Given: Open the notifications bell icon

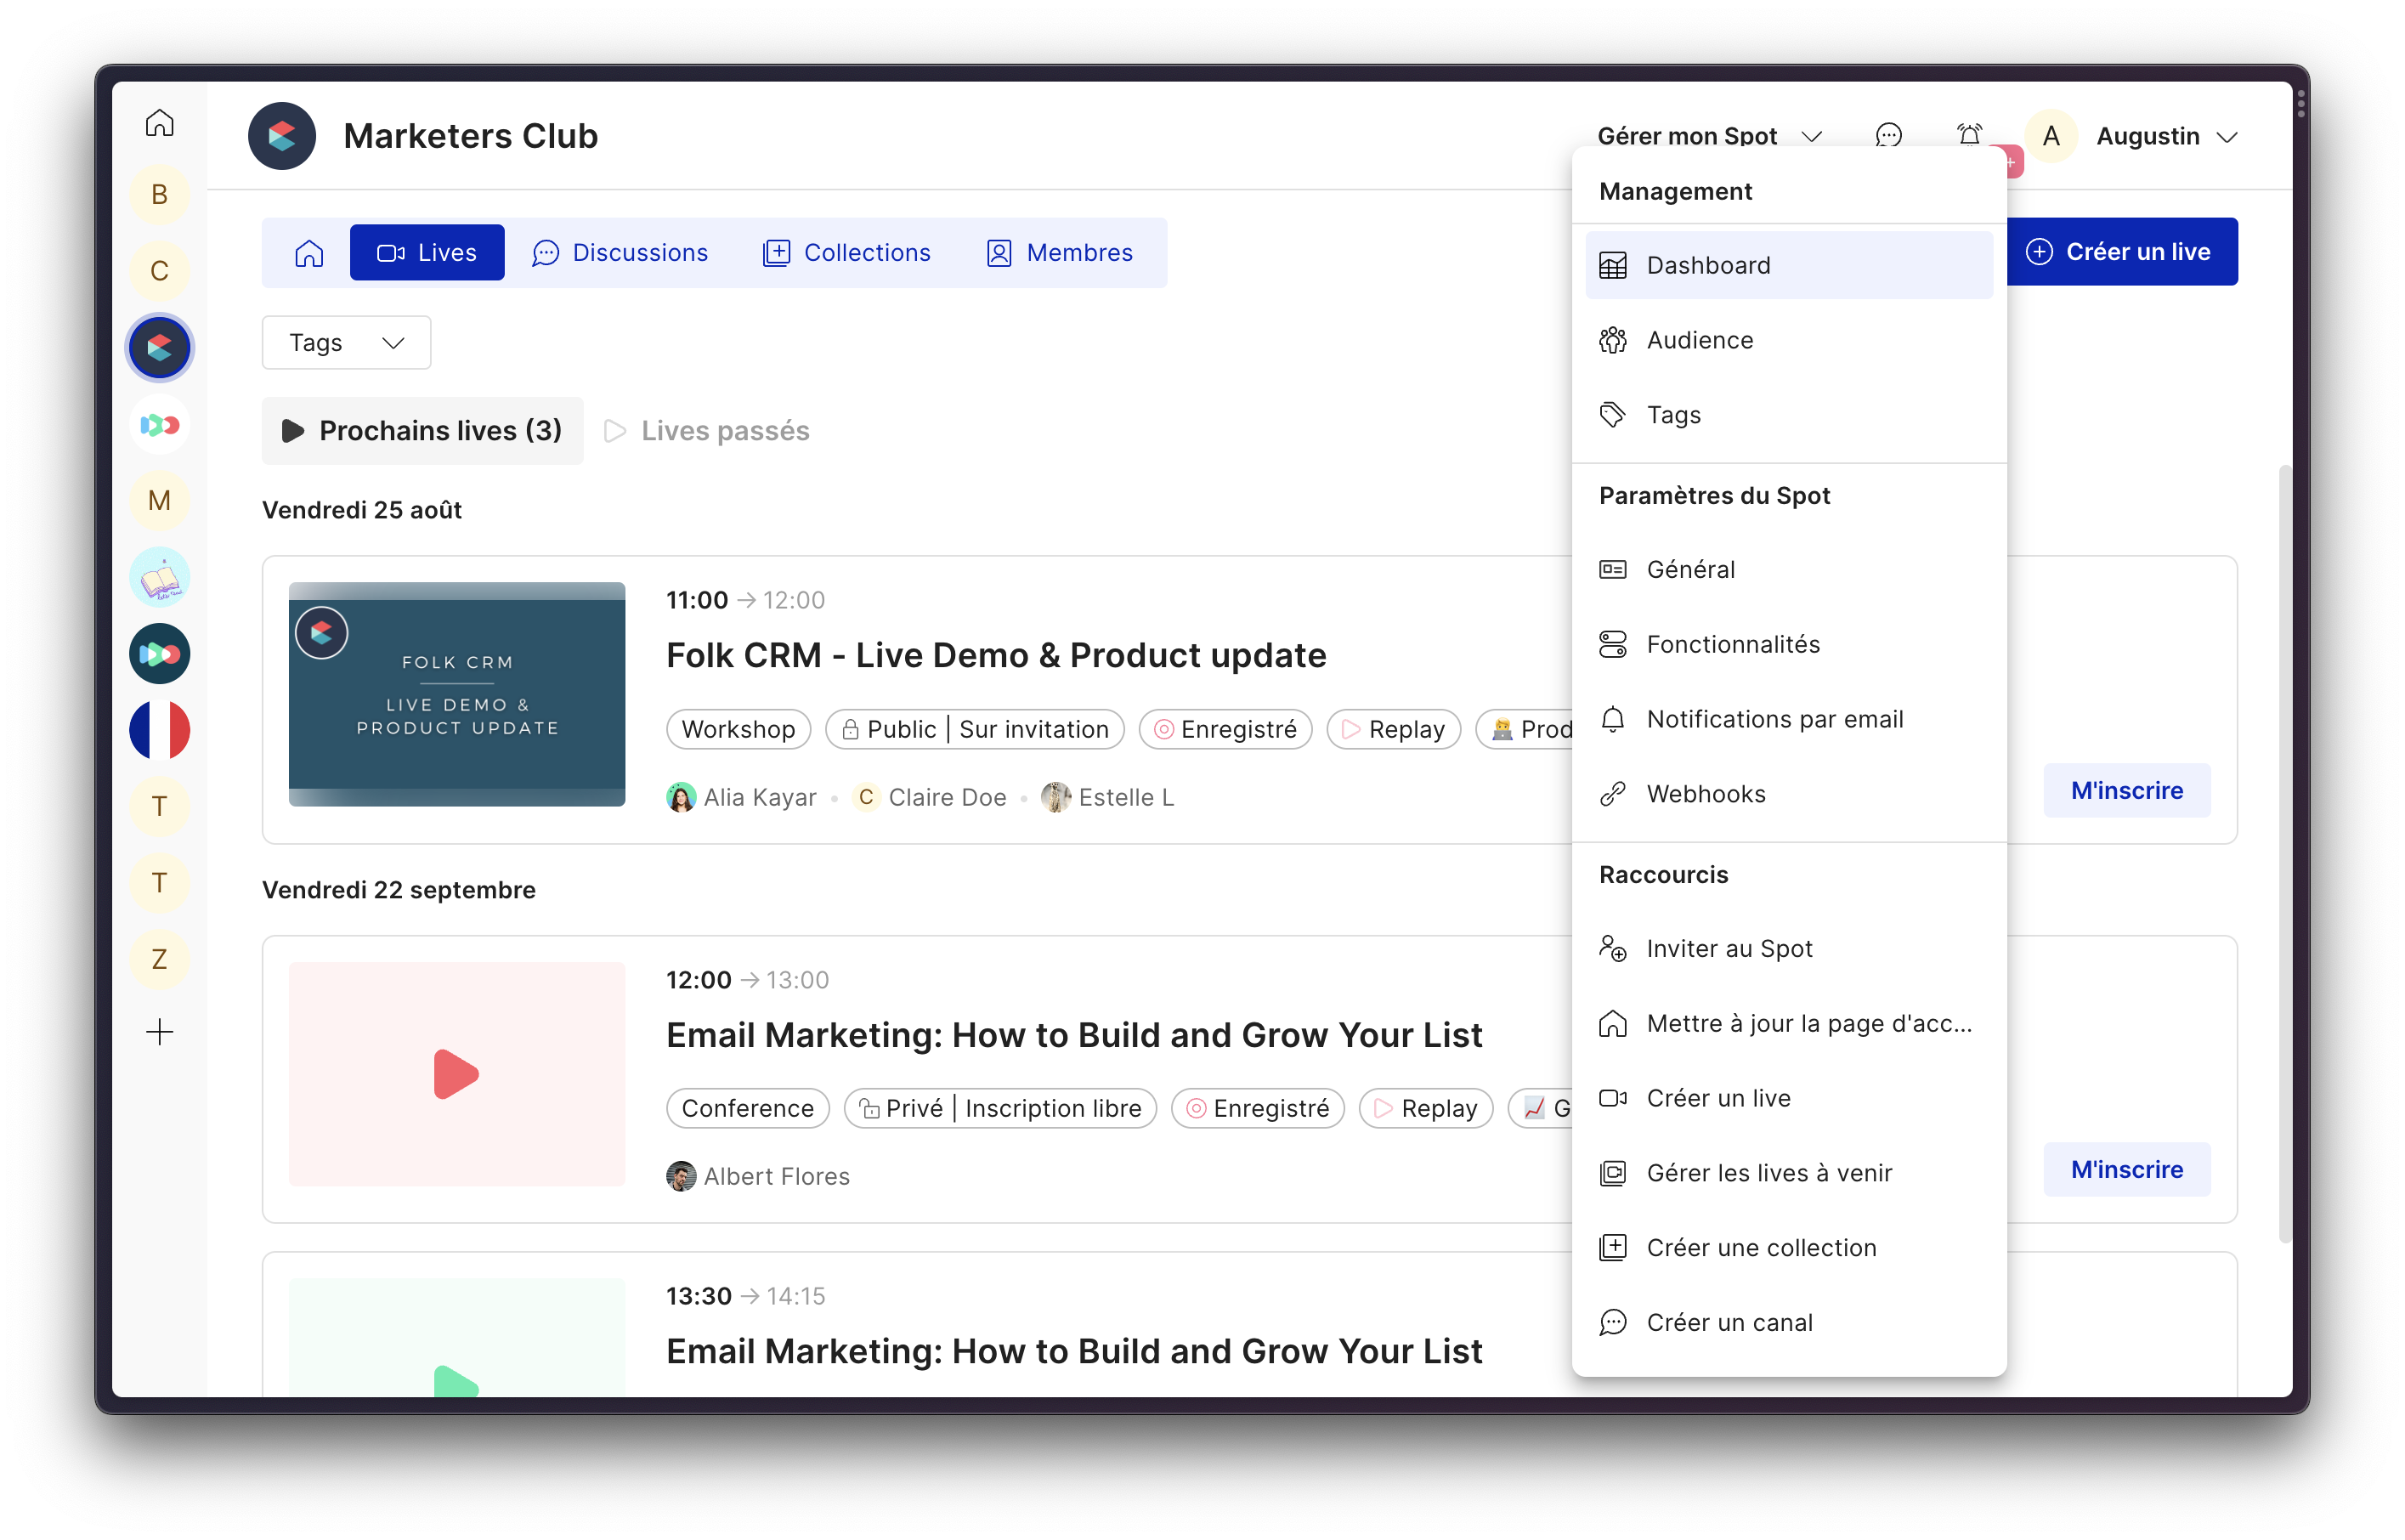Looking at the screenshot, I should 1968,136.
